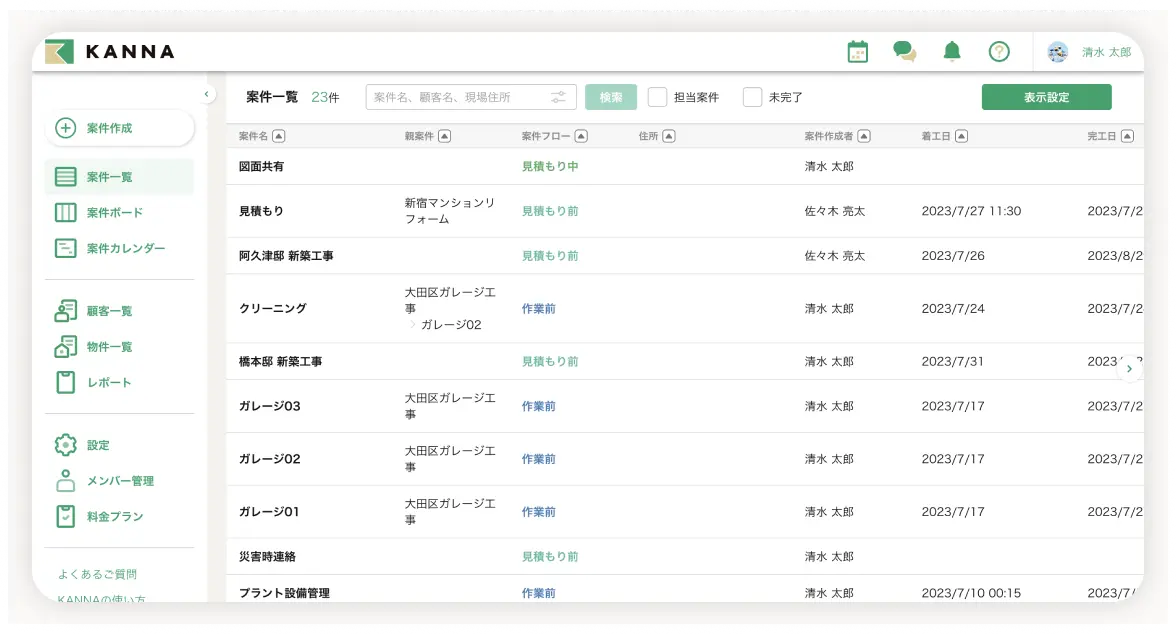
Task: Open メンバー管理 in sidebar menu
Action: 120,481
